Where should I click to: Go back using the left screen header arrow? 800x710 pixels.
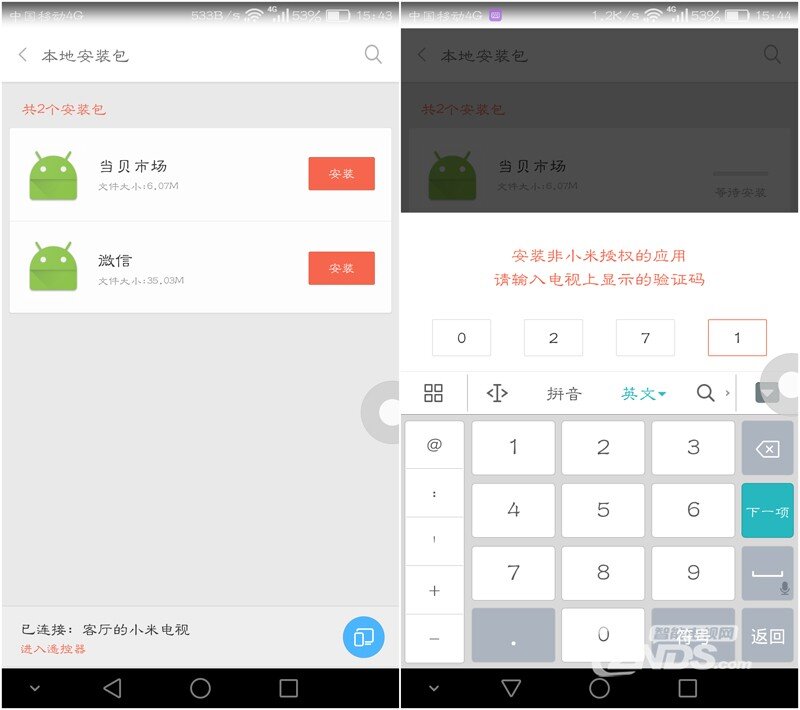pyautogui.click(x=23, y=55)
